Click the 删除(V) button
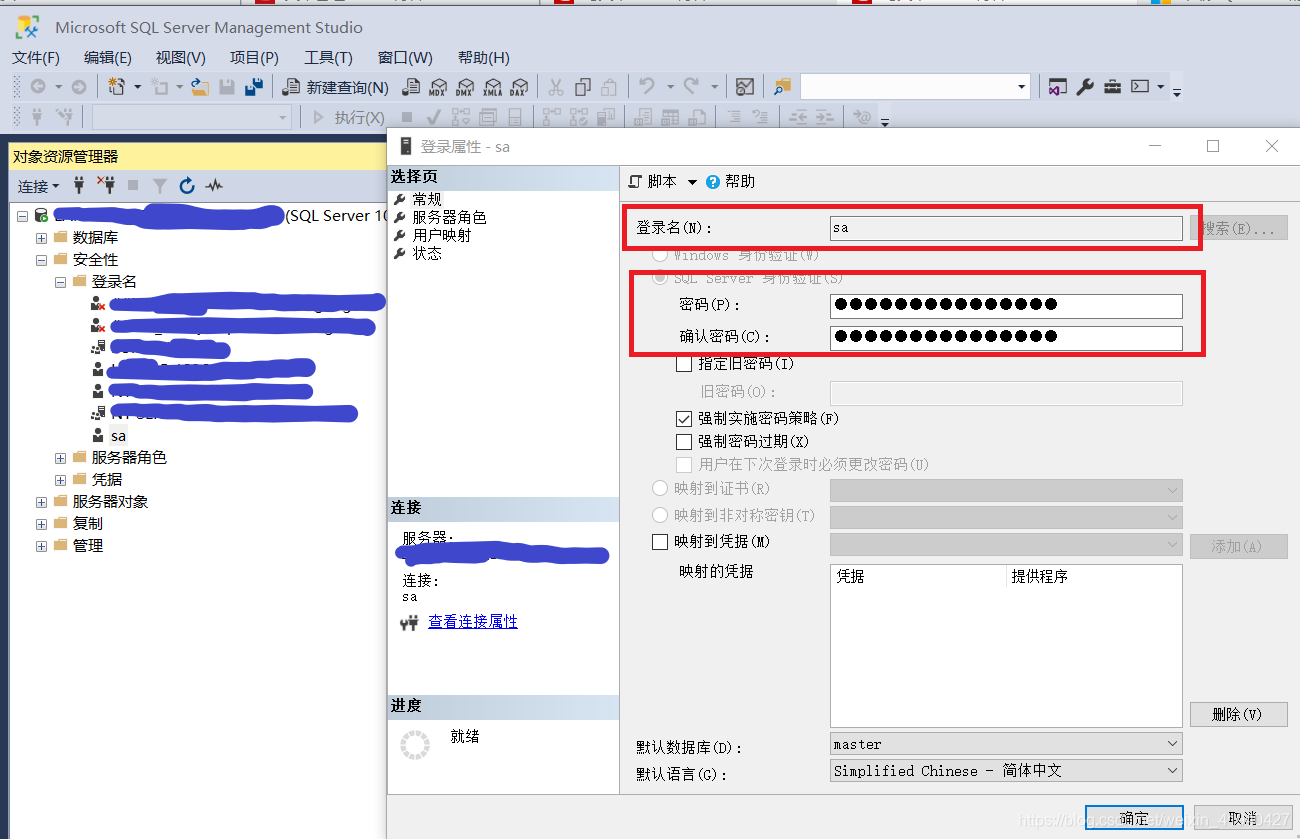1300x839 pixels. 1238,714
